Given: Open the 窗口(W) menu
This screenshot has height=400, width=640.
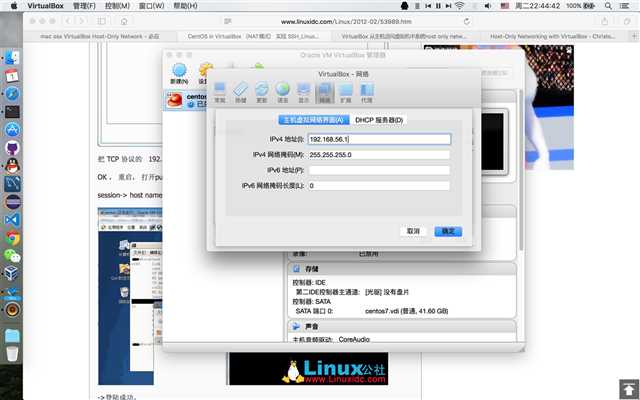Looking at the screenshot, I should click(151, 6).
